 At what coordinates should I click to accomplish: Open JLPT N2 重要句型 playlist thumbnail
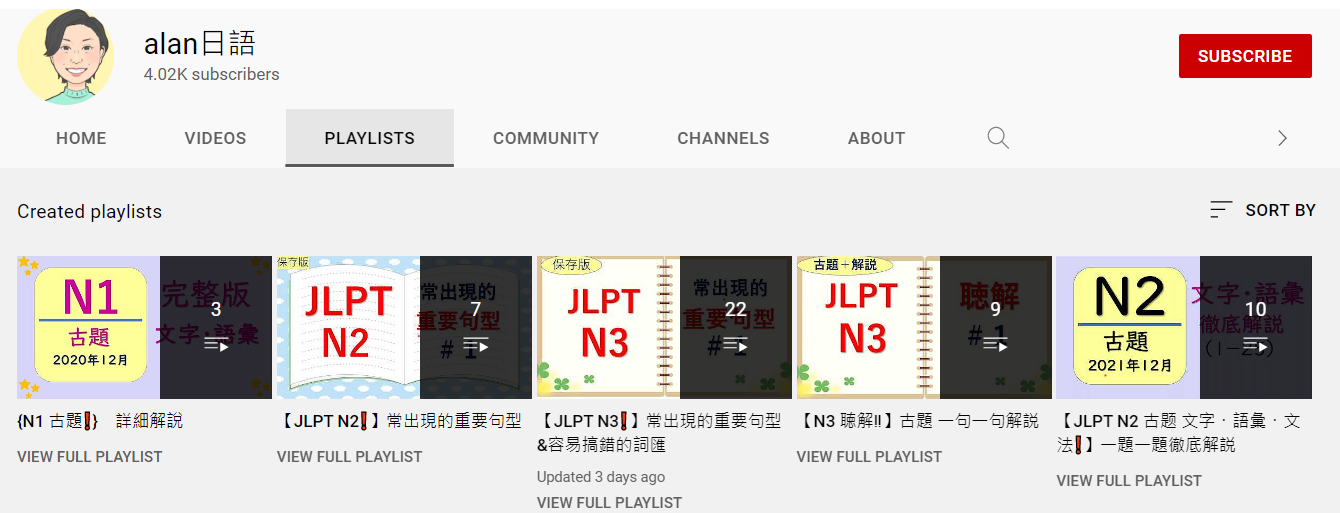pos(404,327)
